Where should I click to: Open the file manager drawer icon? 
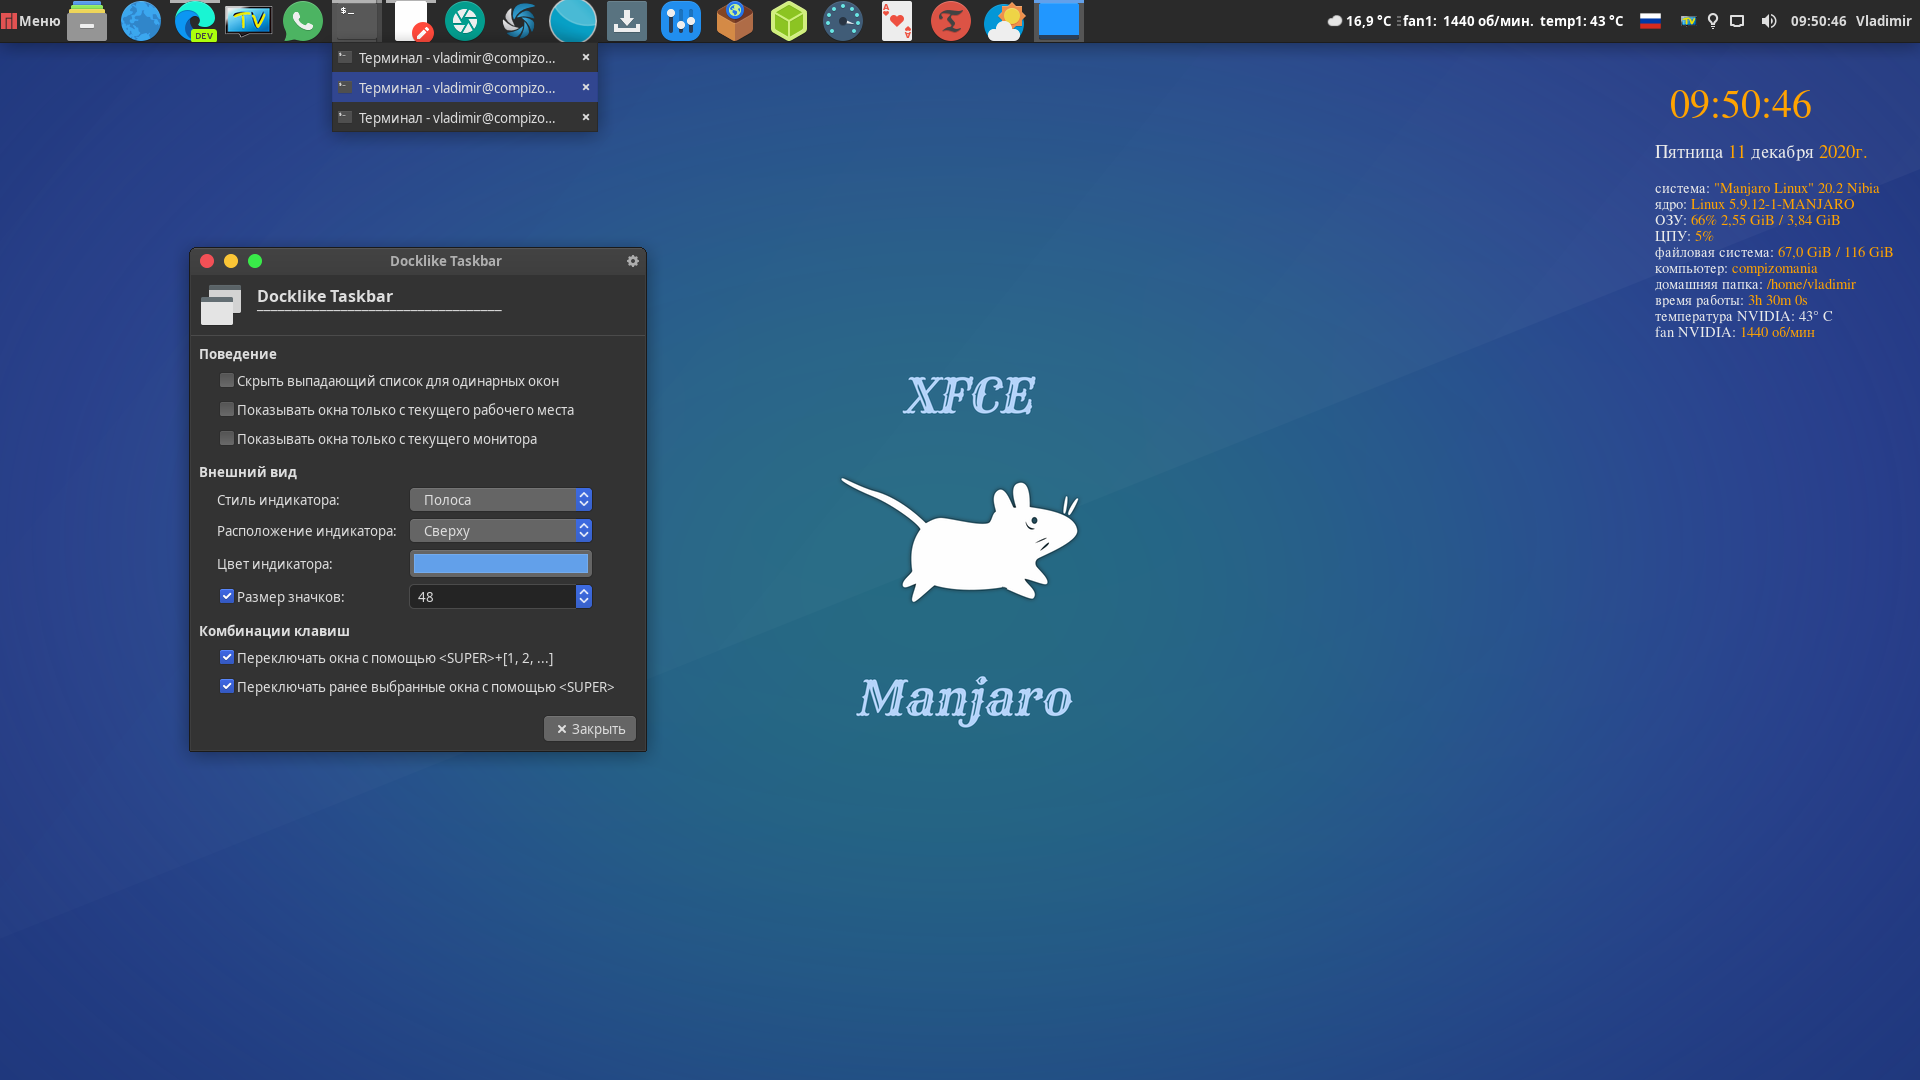(x=87, y=21)
